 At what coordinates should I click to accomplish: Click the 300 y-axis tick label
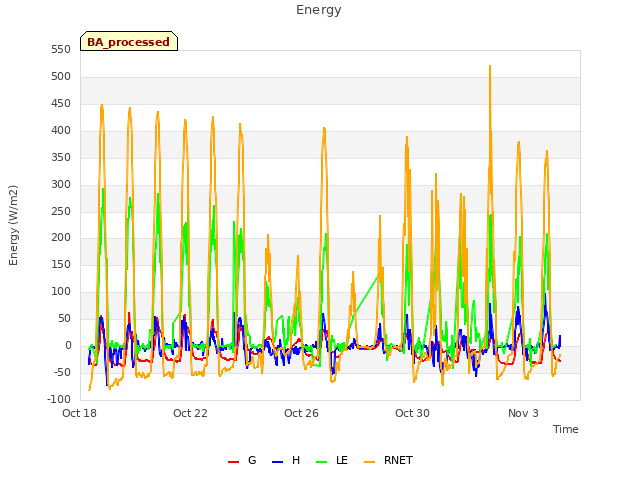pyautogui.click(x=61, y=184)
